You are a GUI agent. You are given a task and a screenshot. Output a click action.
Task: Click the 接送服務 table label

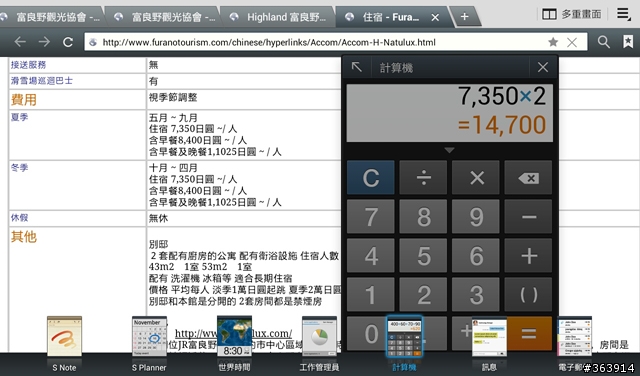click(x=28, y=65)
